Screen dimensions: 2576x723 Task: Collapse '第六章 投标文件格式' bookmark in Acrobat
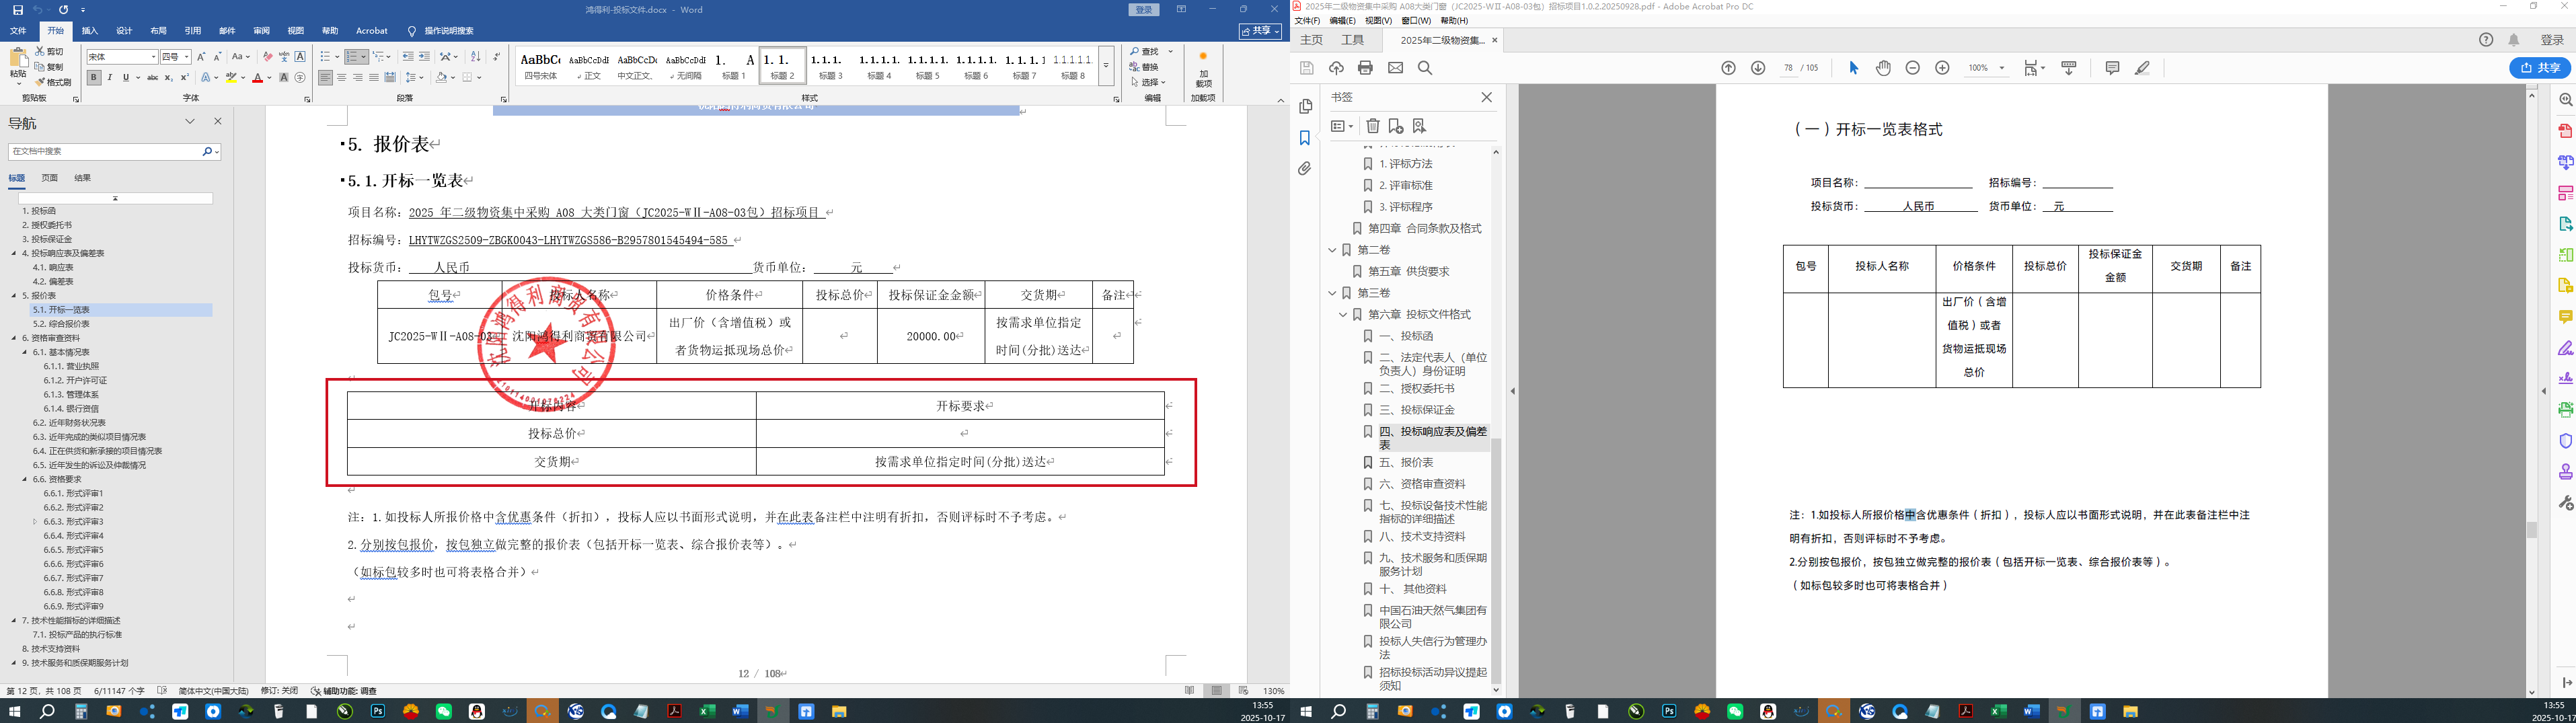pos(1344,314)
